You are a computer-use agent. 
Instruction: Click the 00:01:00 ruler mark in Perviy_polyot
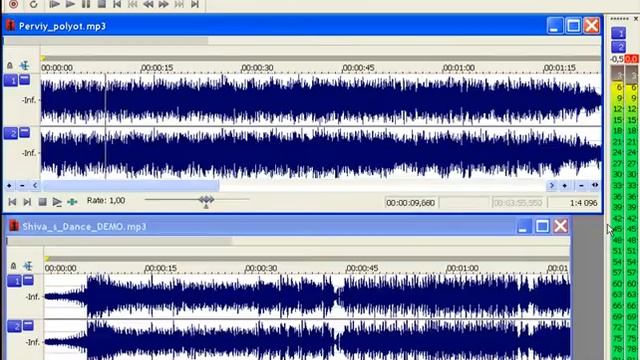click(x=459, y=68)
